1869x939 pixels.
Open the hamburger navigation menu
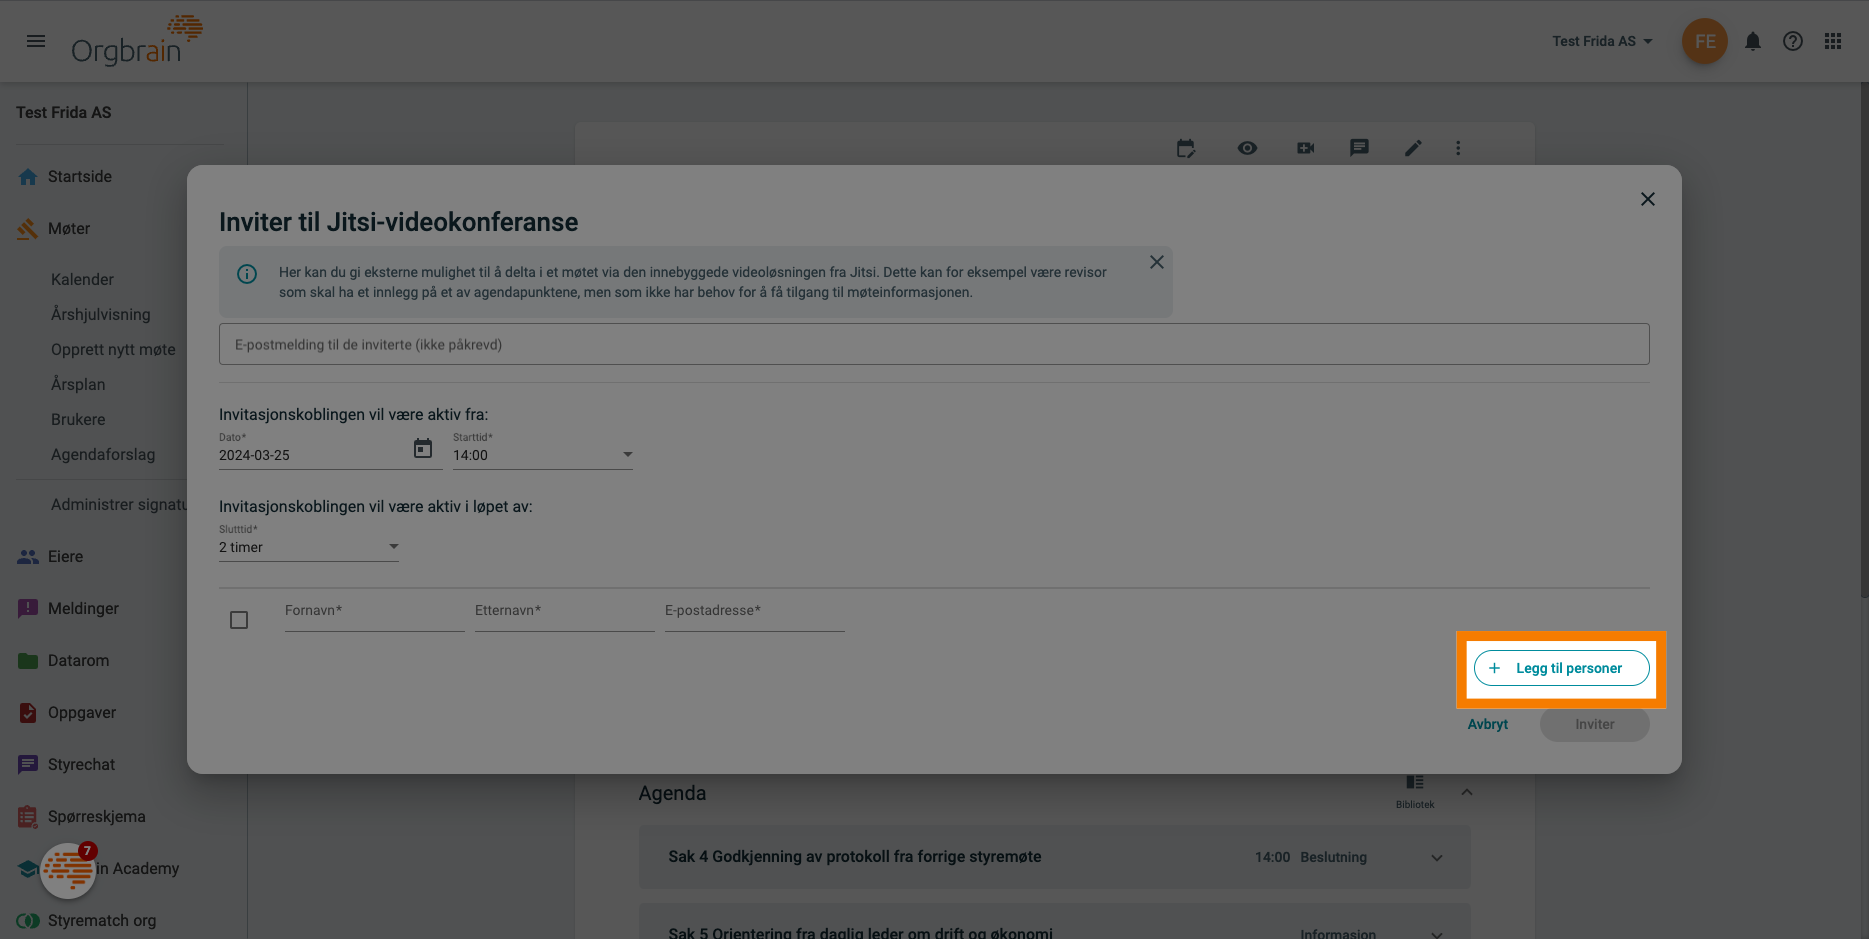[x=36, y=41]
